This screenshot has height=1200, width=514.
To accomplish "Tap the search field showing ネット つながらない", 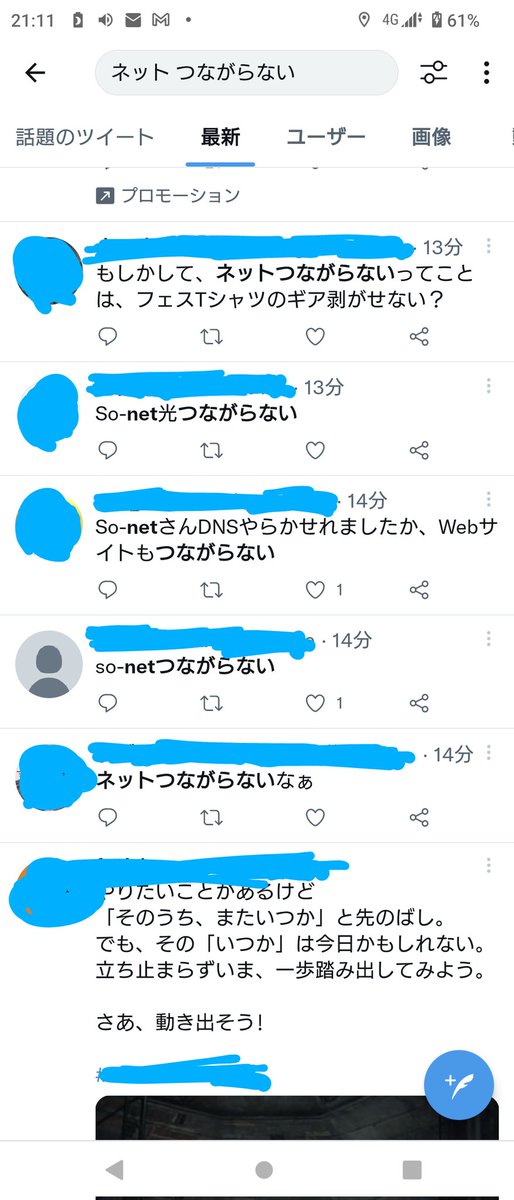I will click(246, 73).
